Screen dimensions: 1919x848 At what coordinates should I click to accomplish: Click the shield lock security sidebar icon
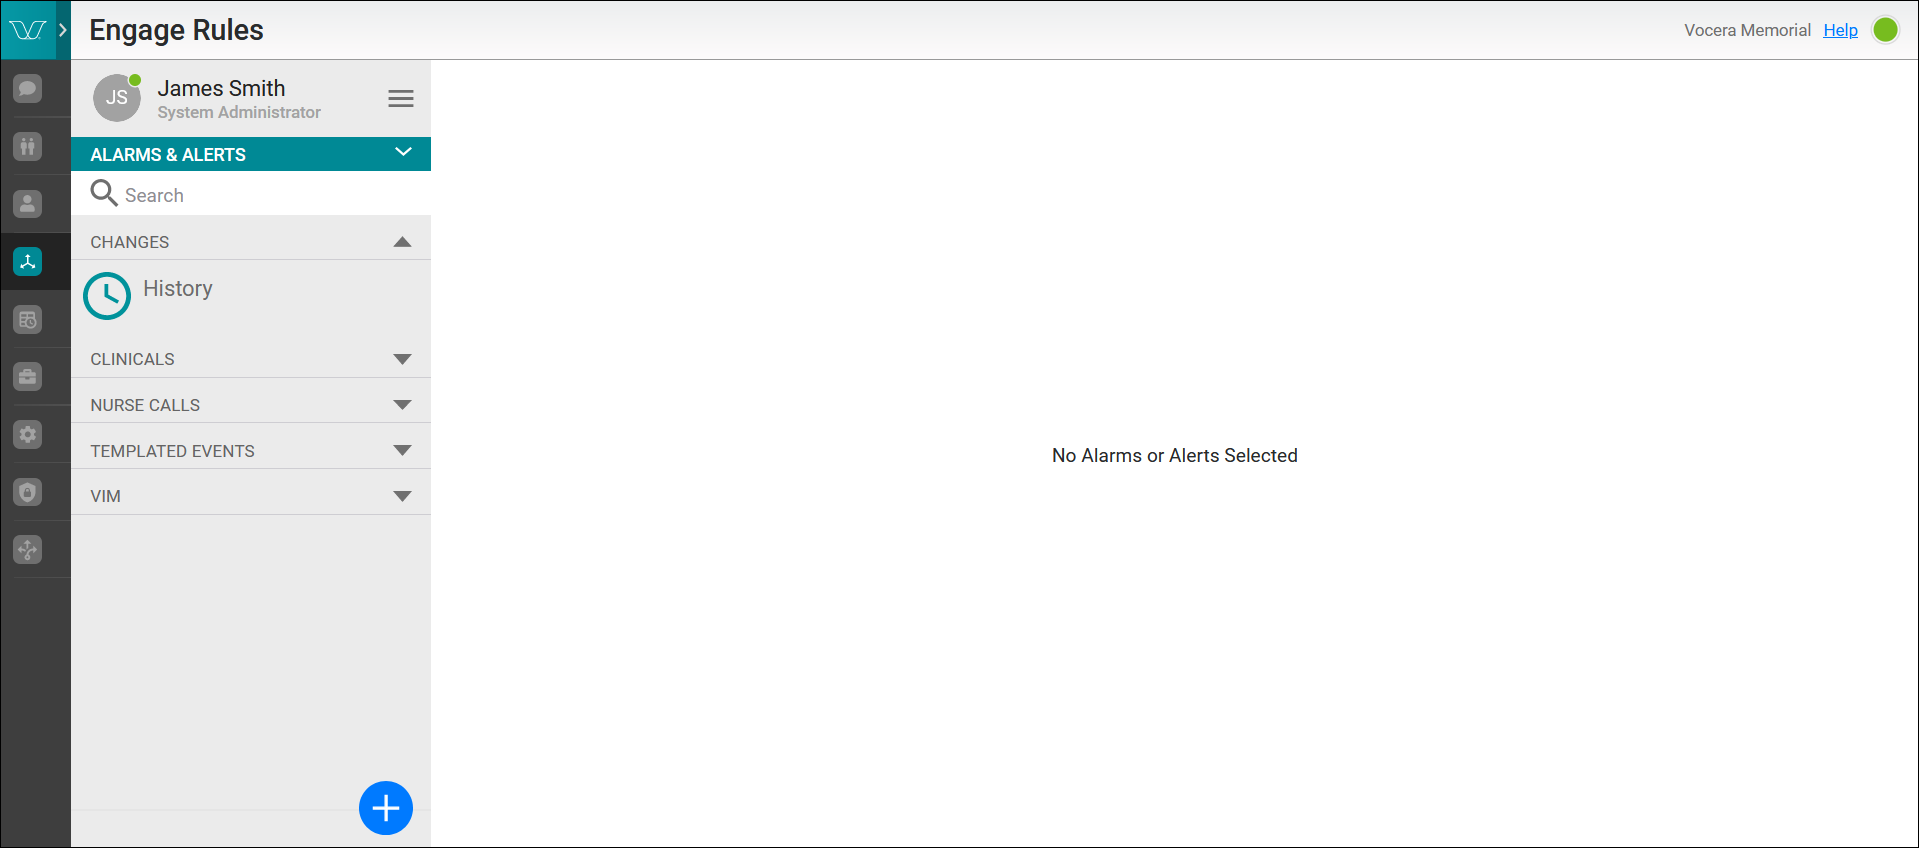[28, 492]
